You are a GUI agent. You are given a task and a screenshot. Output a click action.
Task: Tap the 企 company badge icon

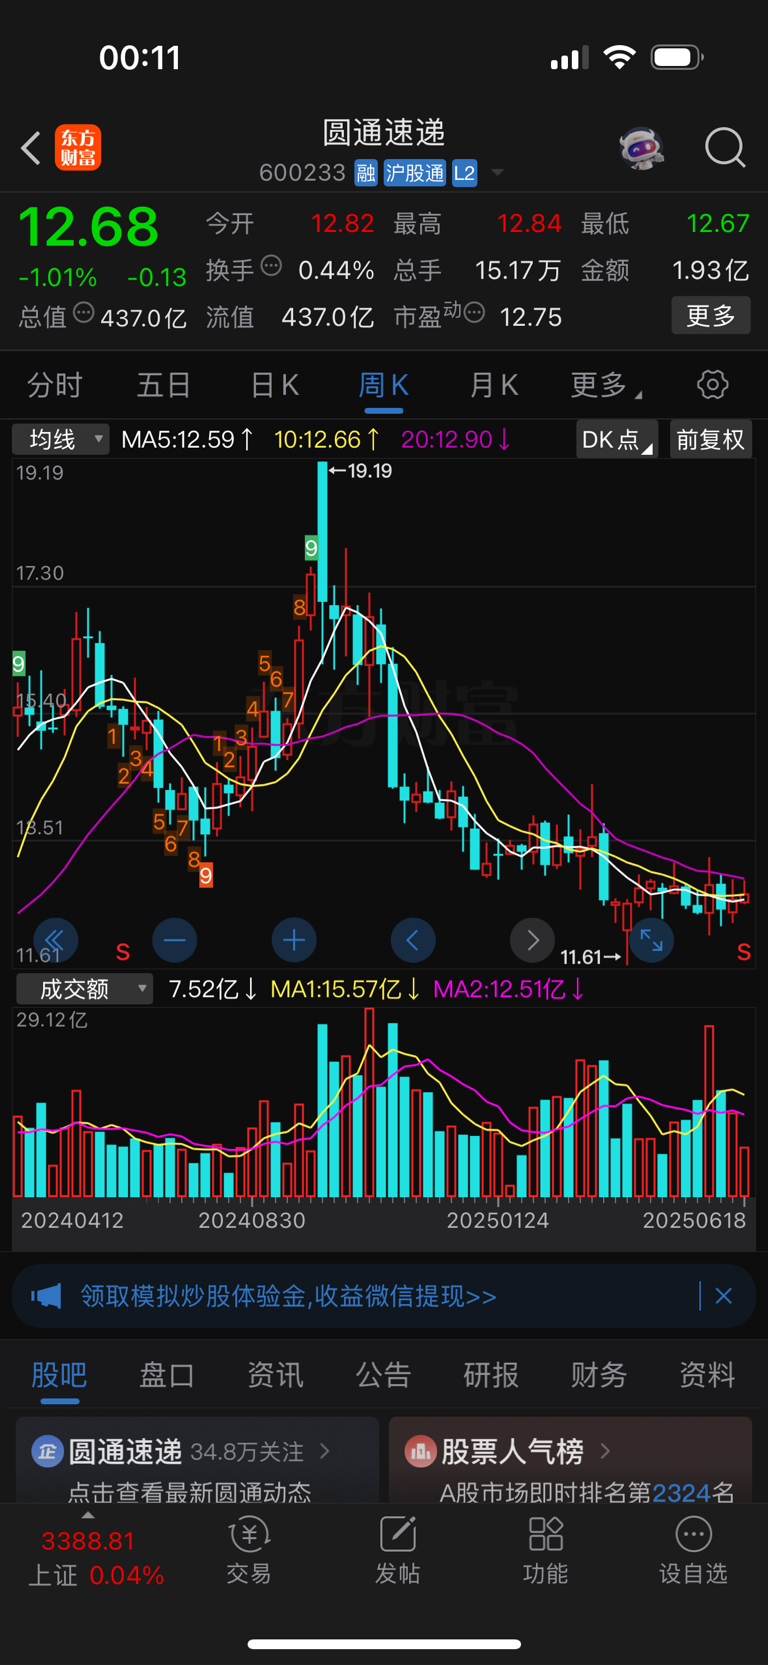47,1451
